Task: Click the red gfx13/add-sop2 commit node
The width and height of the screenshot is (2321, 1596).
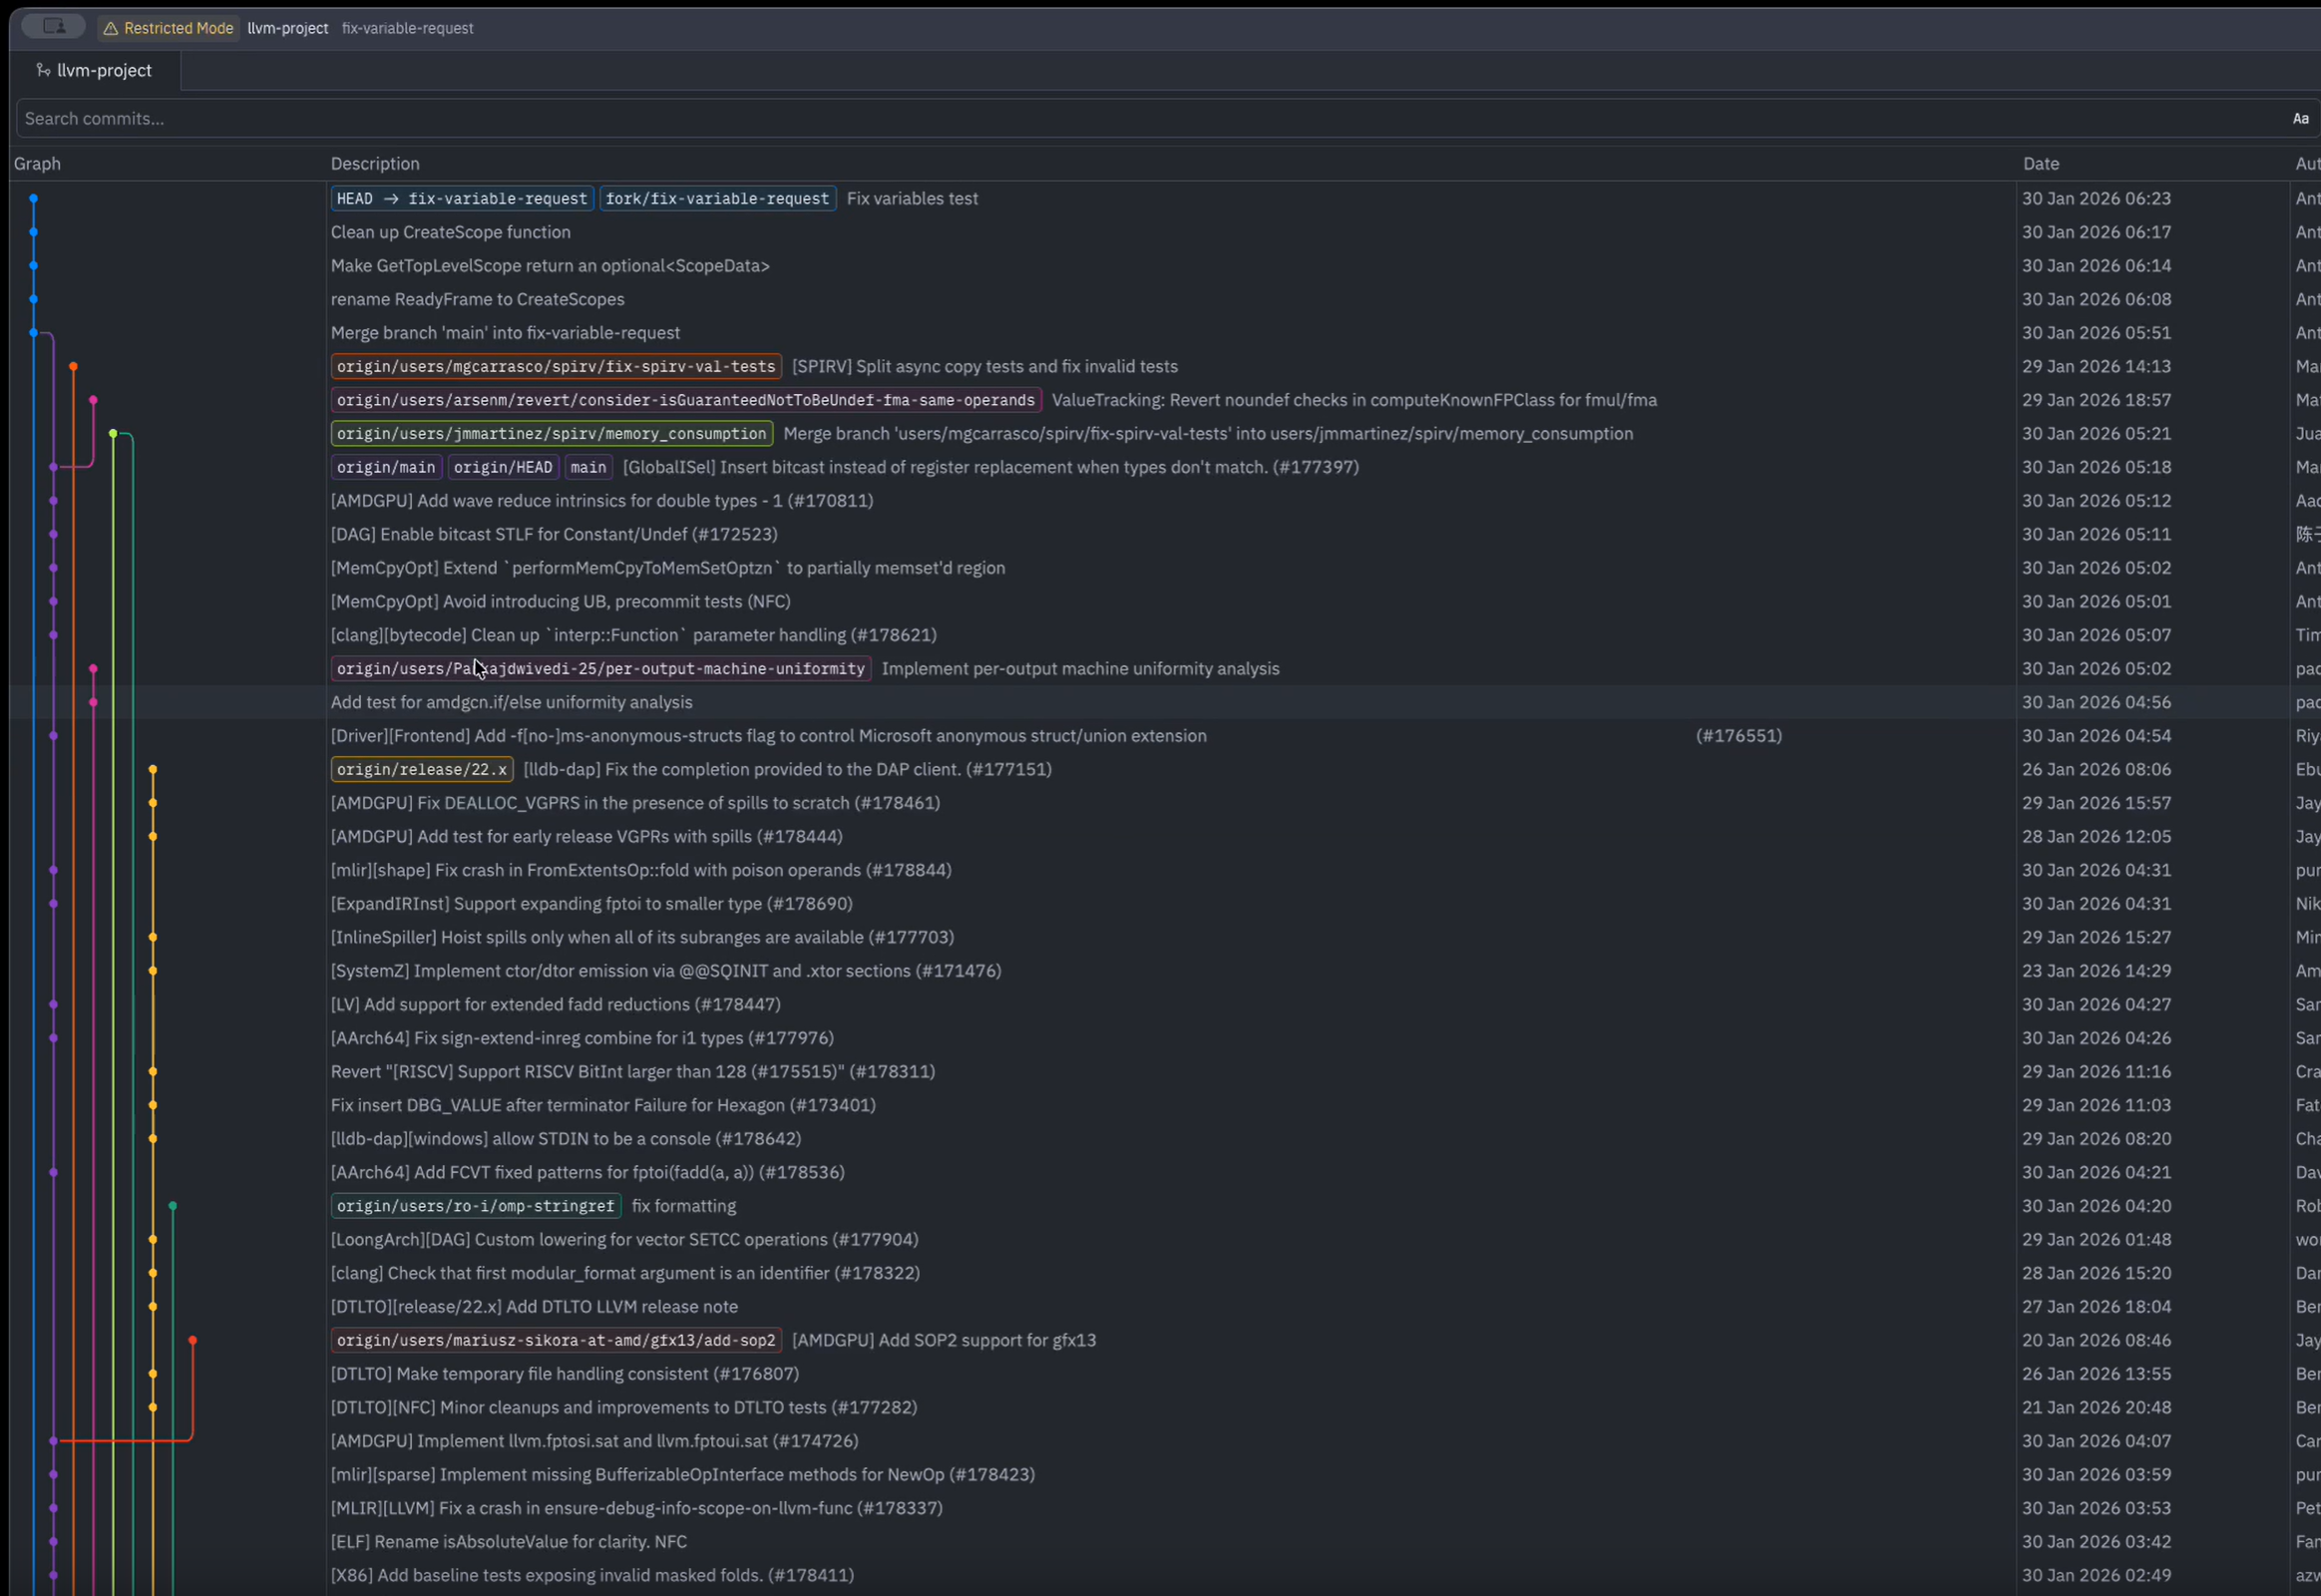Action: click(x=193, y=1340)
